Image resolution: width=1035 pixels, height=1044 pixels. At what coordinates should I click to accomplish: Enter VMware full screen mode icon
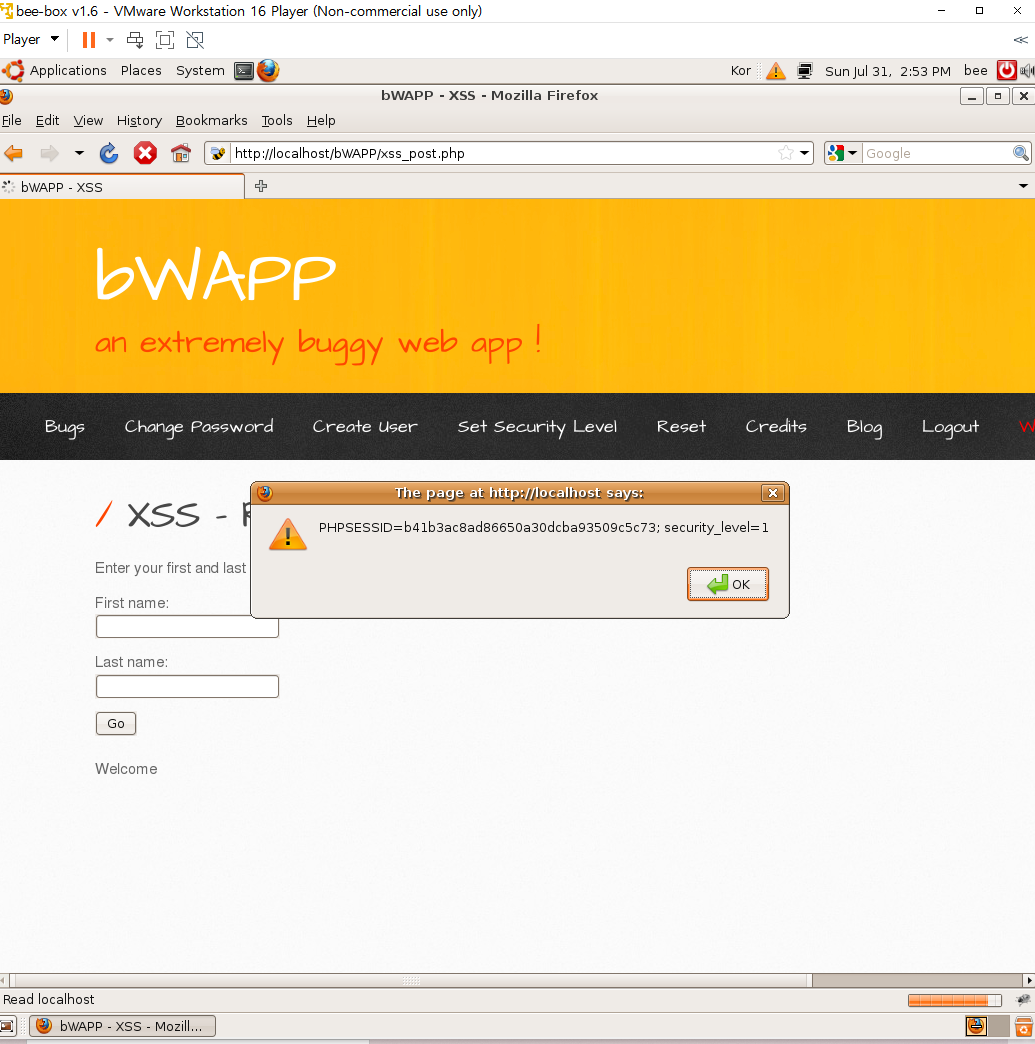tap(165, 40)
